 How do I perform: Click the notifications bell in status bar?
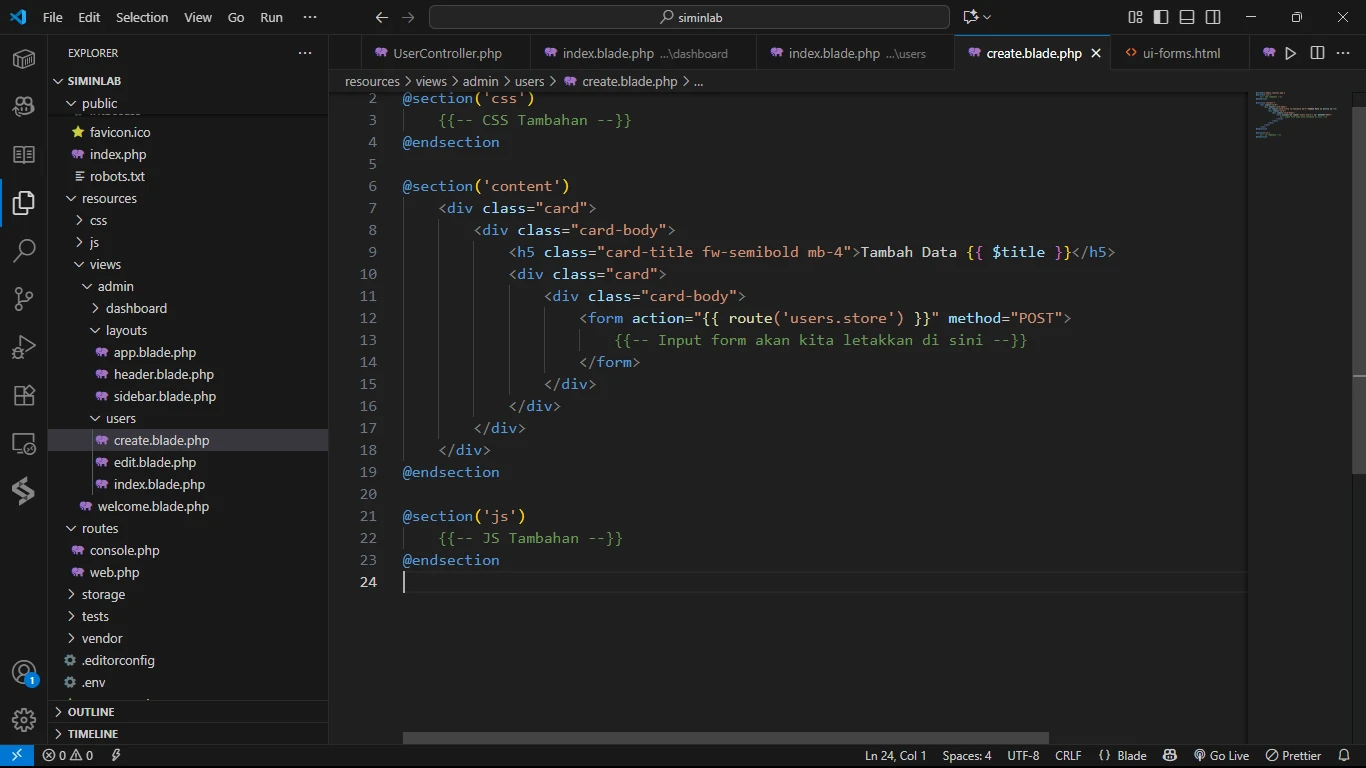1343,756
